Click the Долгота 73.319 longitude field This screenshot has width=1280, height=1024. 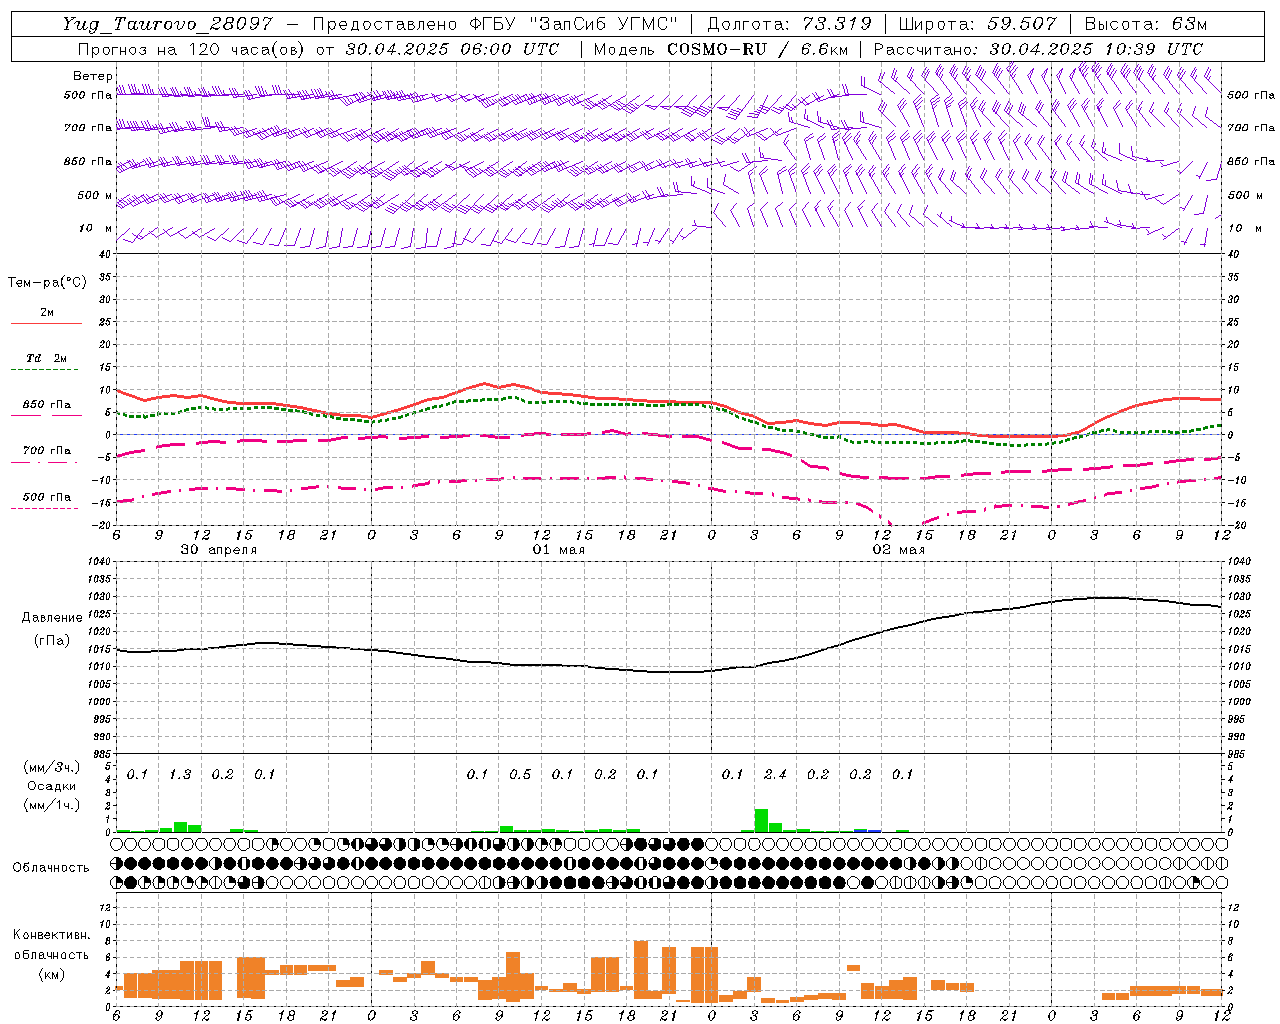789,24
